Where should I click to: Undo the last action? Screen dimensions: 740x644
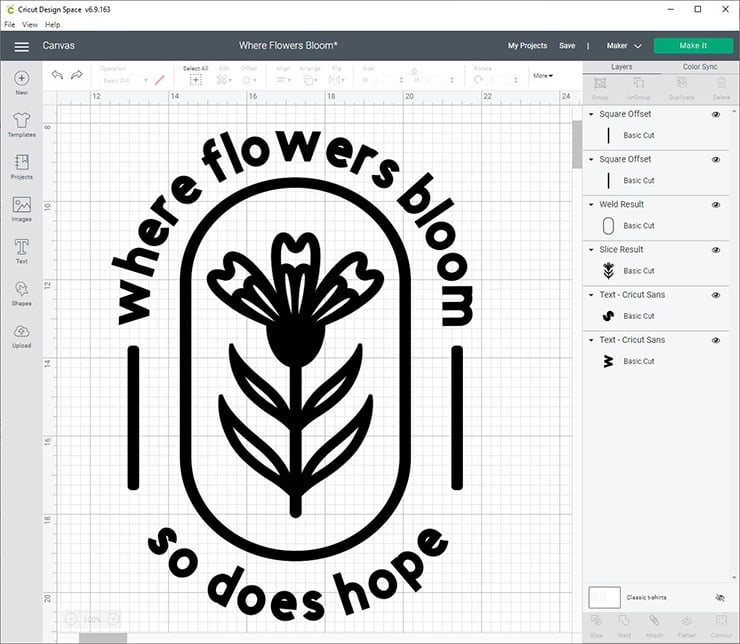click(57, 75)
